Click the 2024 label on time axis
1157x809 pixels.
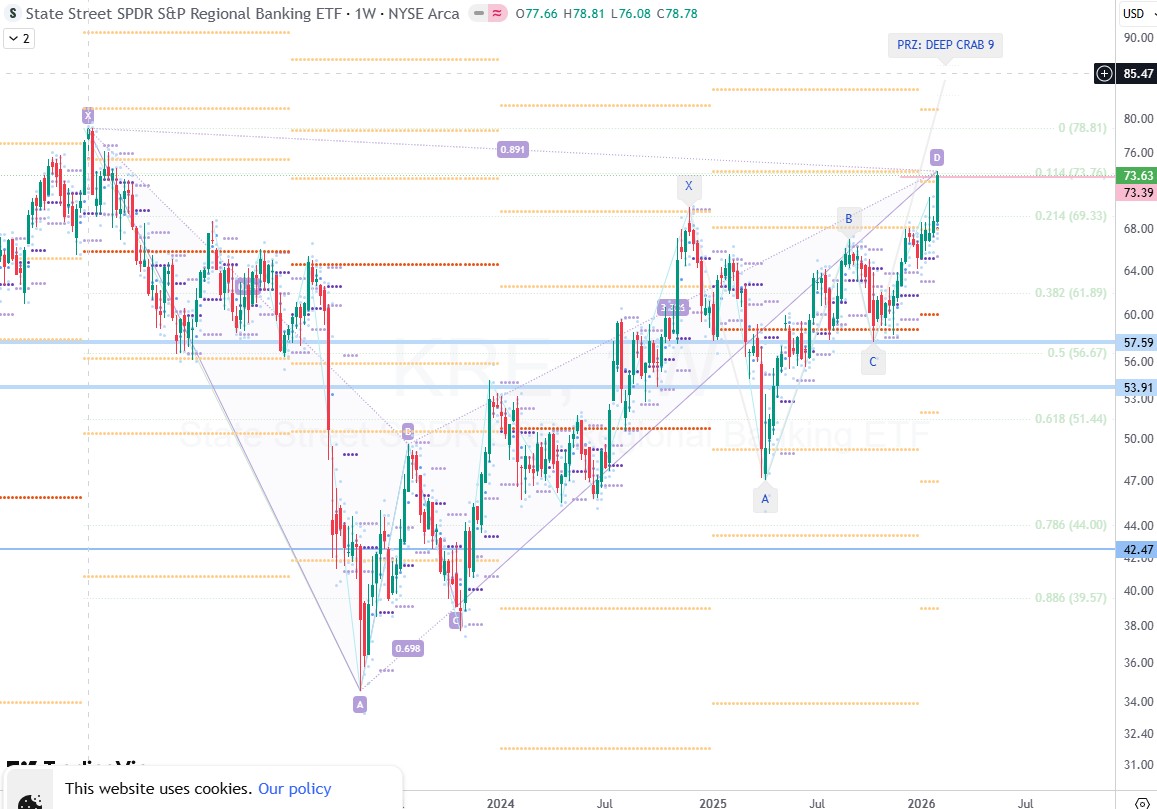500,802
